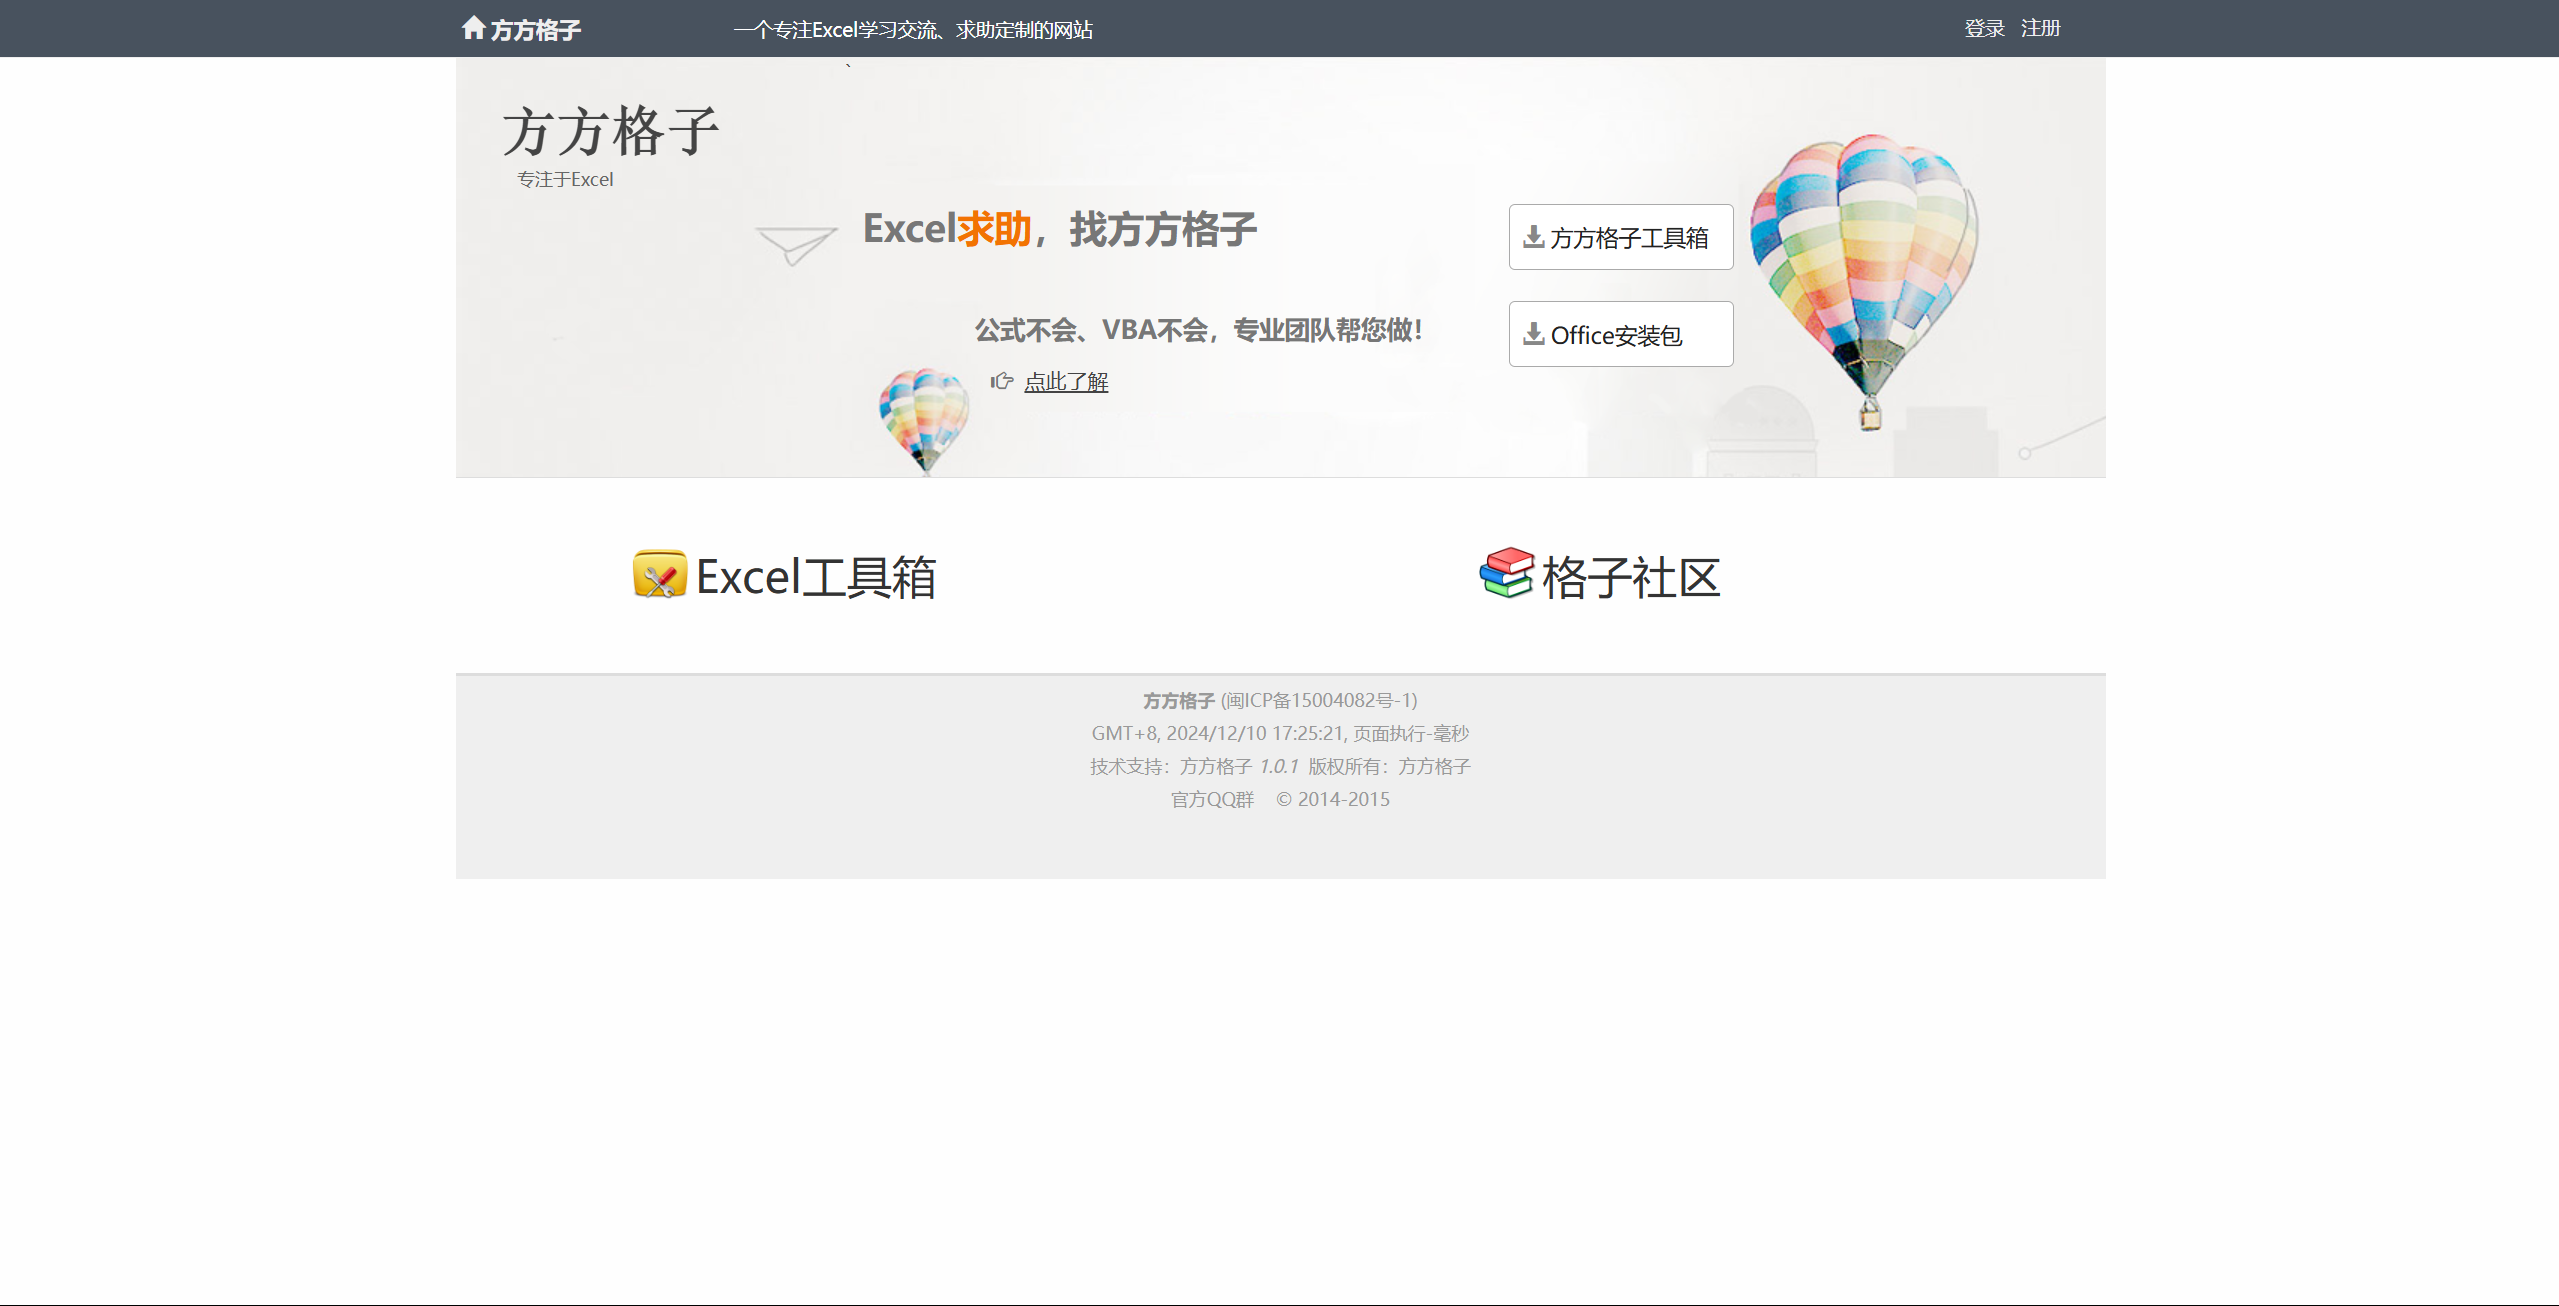2559x1306 pixels.
Task: Click the 版权所有：方方格子 footer text
Action: (1389, 767)
